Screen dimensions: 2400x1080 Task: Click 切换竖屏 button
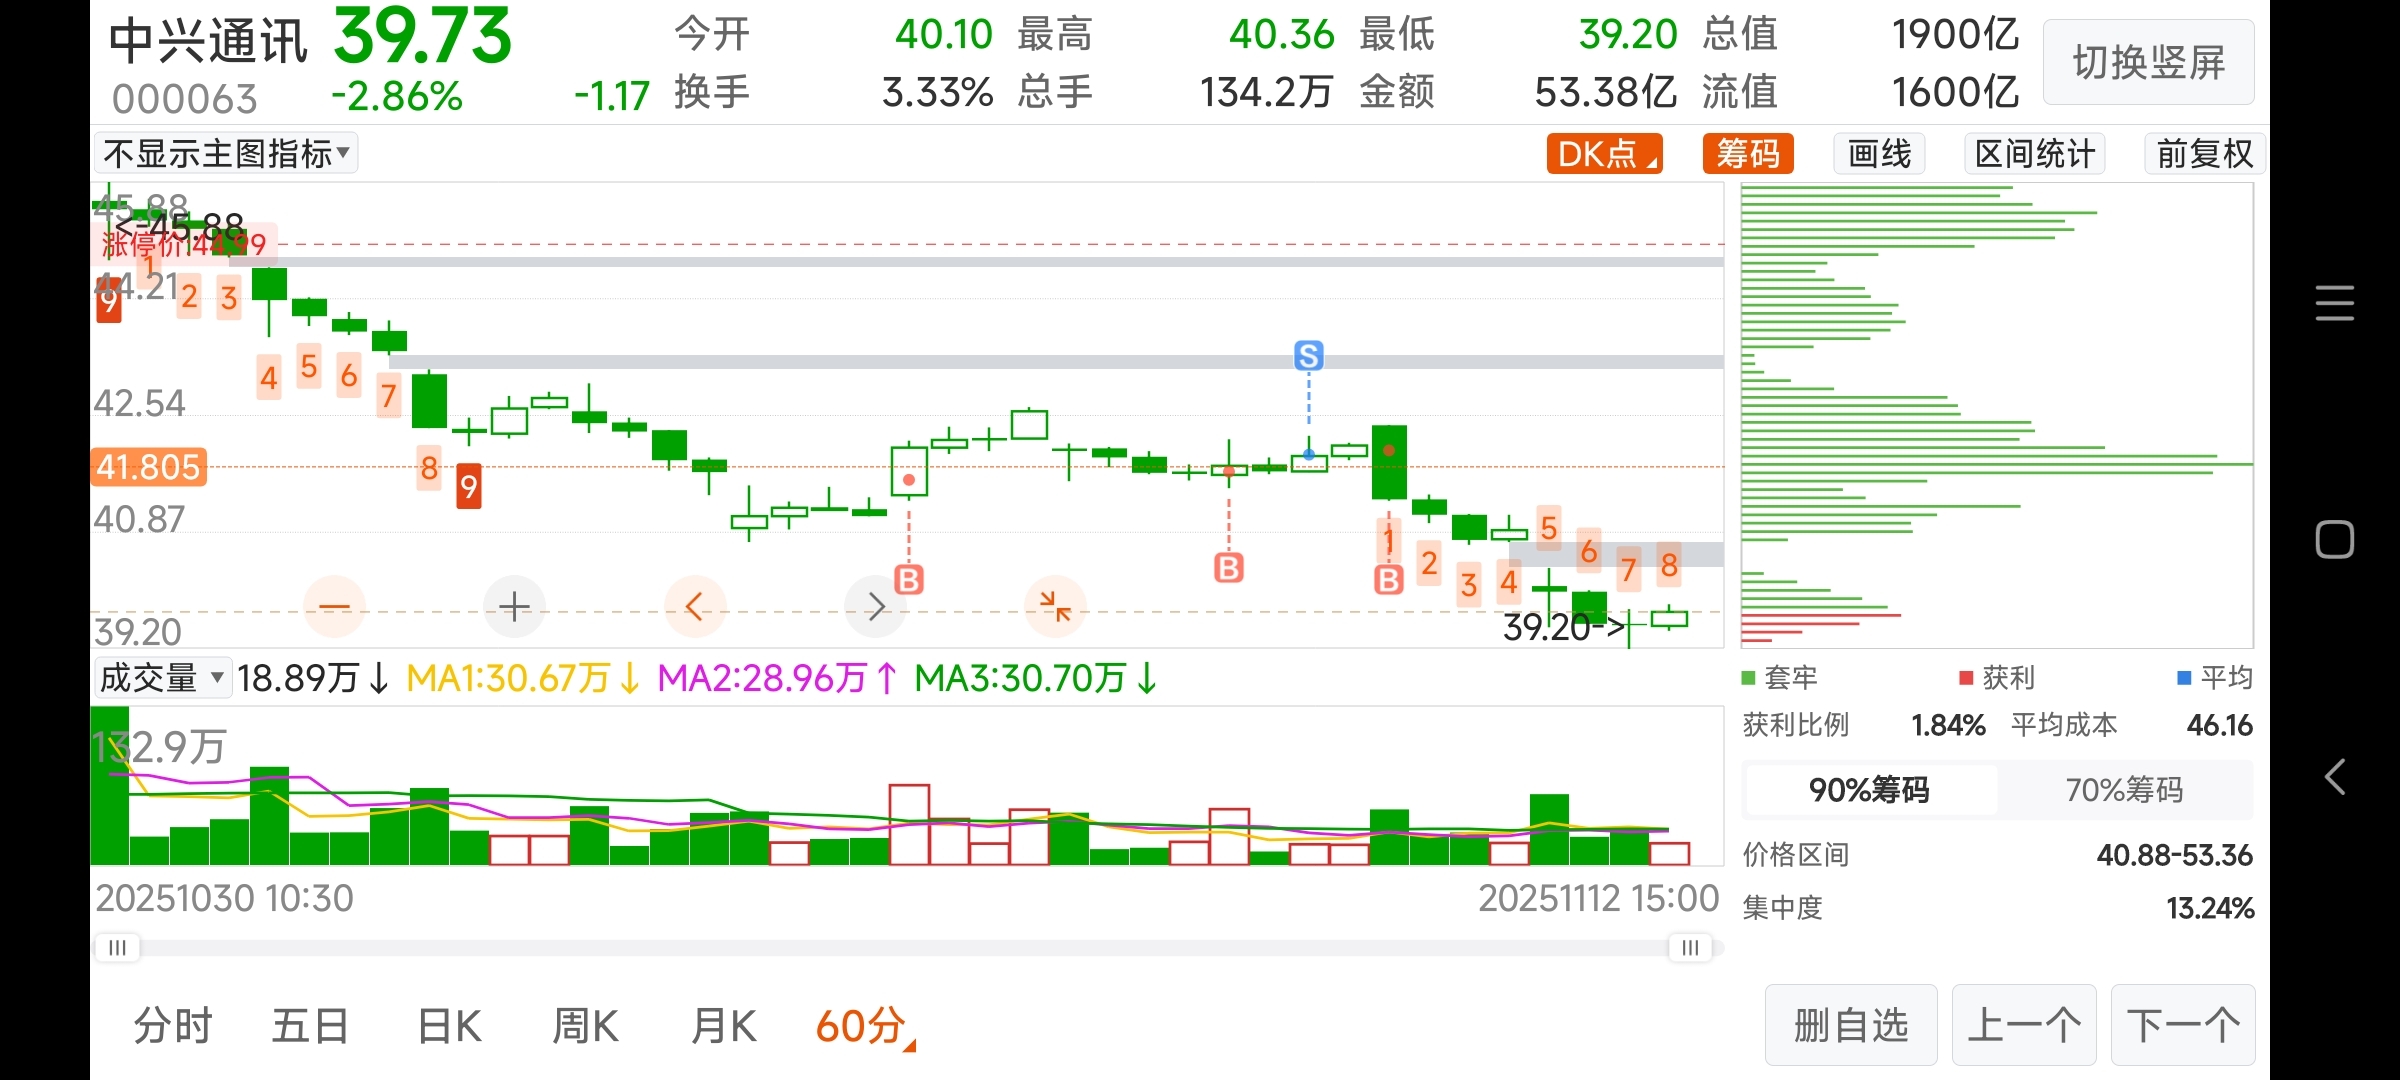(x=2148, y=63)
